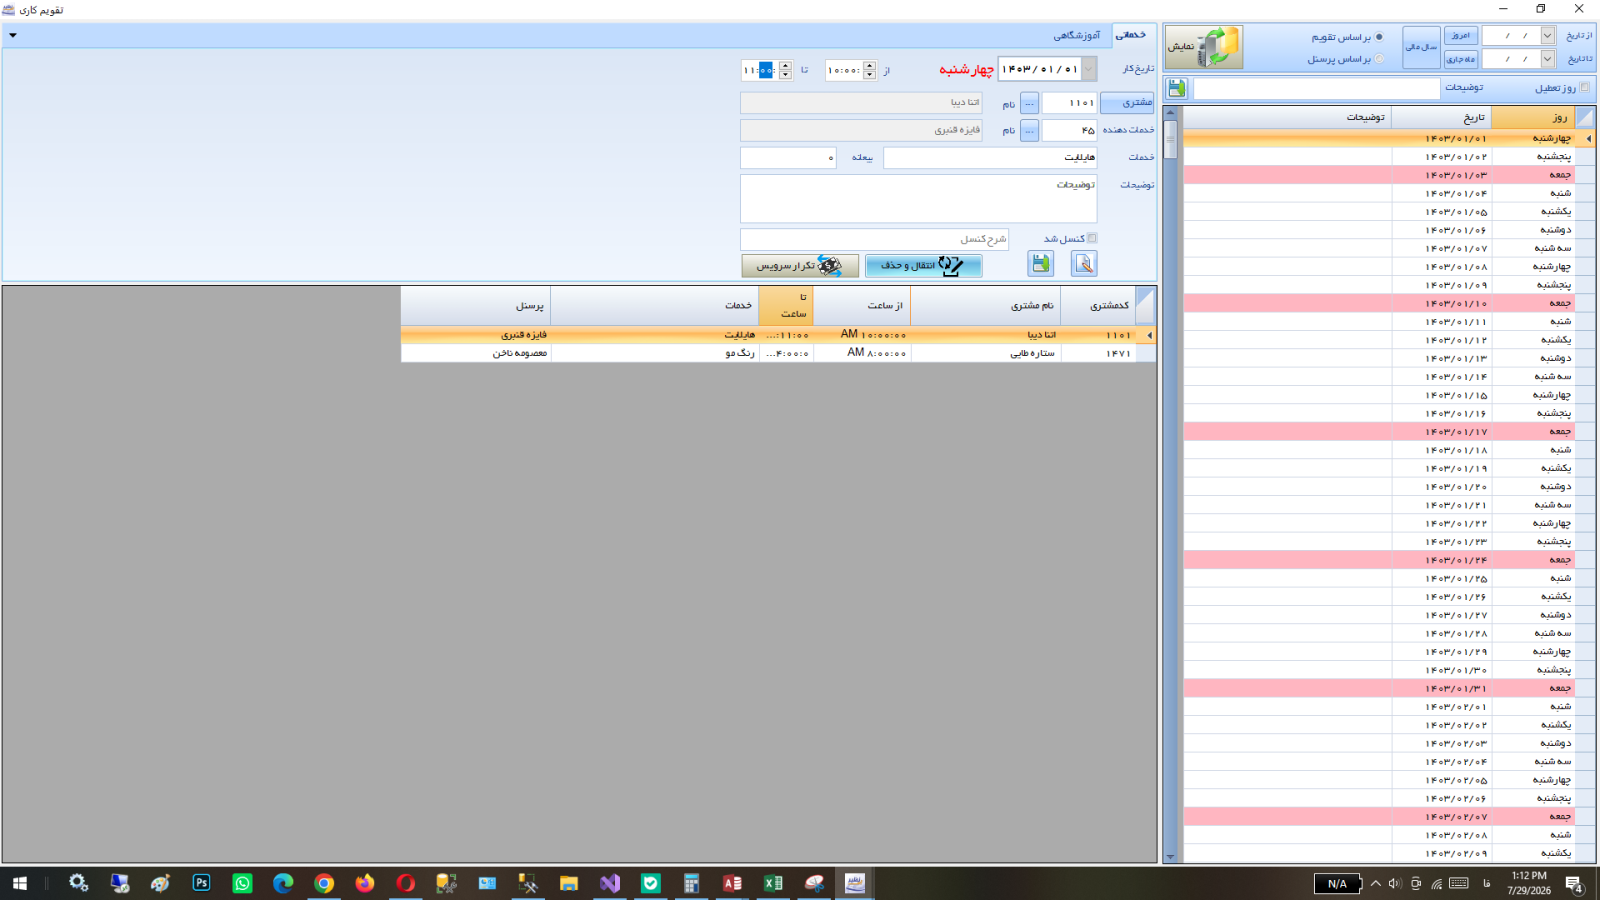Image resolution: width=1600 pixels, height=900 pixels.
Task: Select the بر اساس پرسنل radio option
Action: (1379, 59)
